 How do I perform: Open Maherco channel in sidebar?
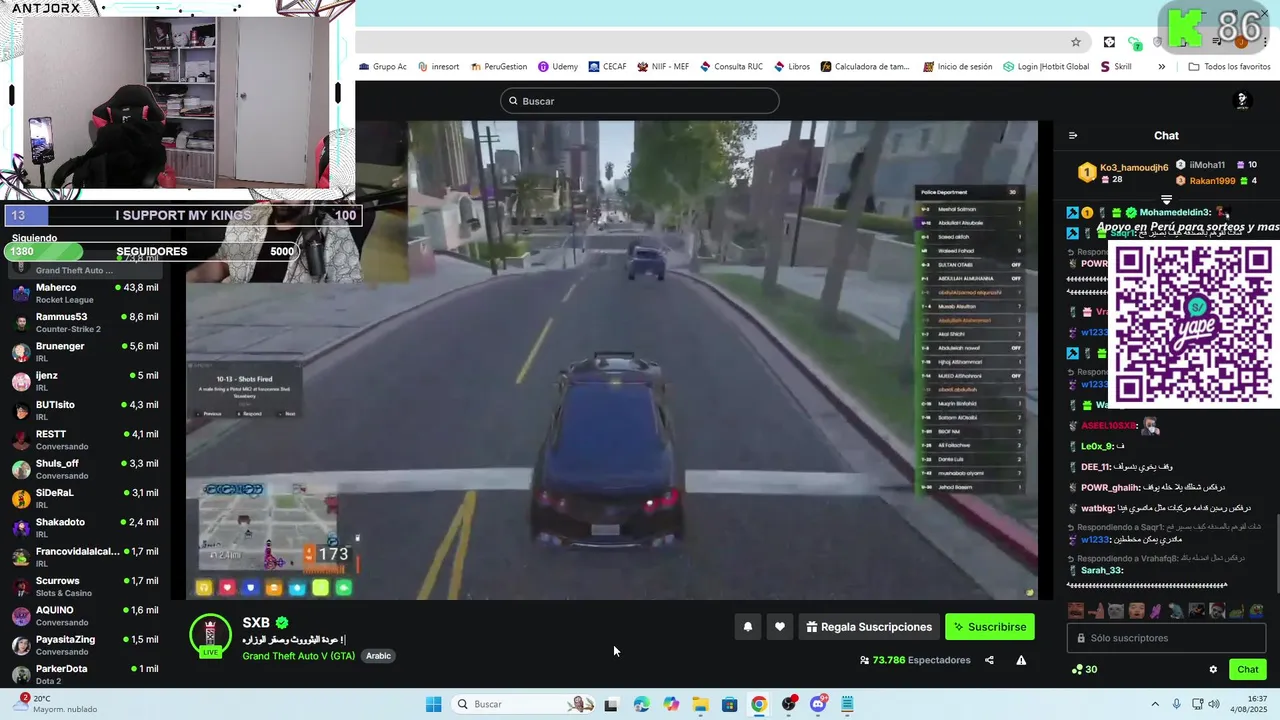click(x=85, y=293)
